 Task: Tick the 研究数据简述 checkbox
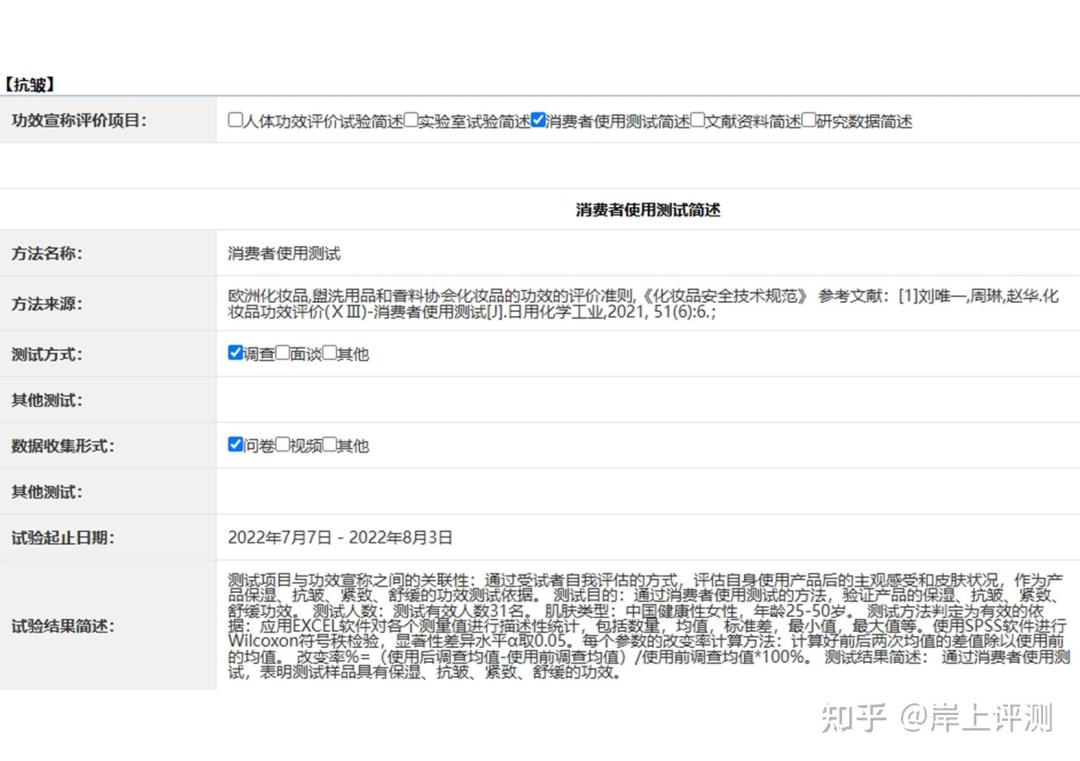809,121
